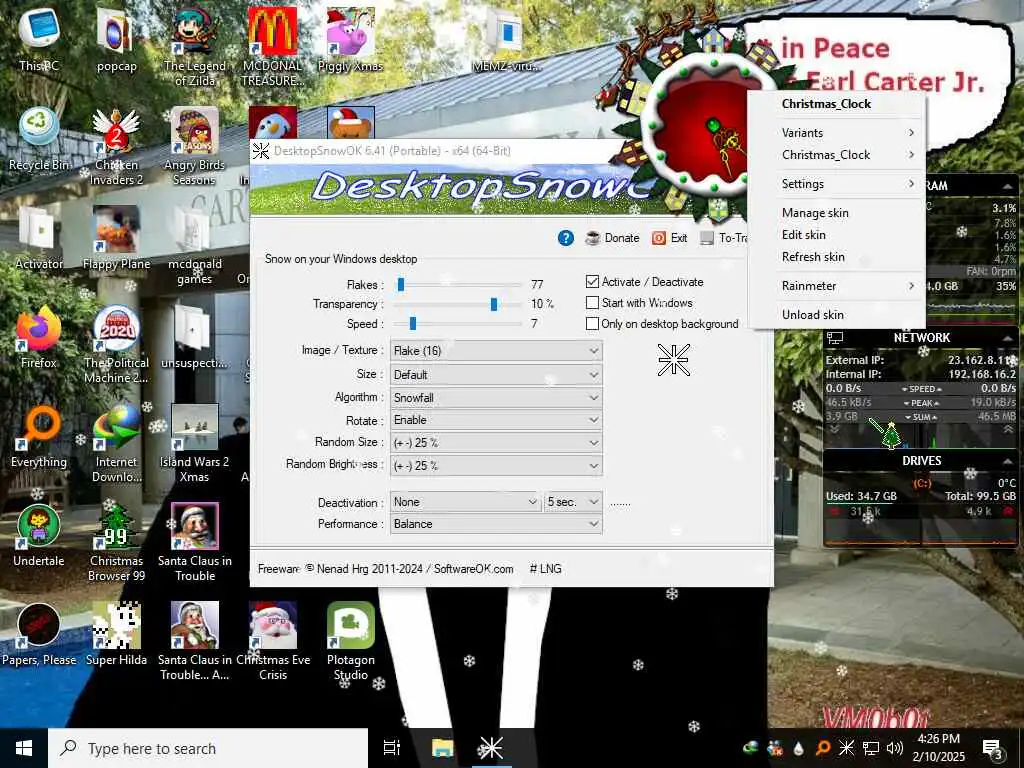Open the popcap desktop shortcut
Viewport: 1024px width, 768px height.
click(116, 38)
